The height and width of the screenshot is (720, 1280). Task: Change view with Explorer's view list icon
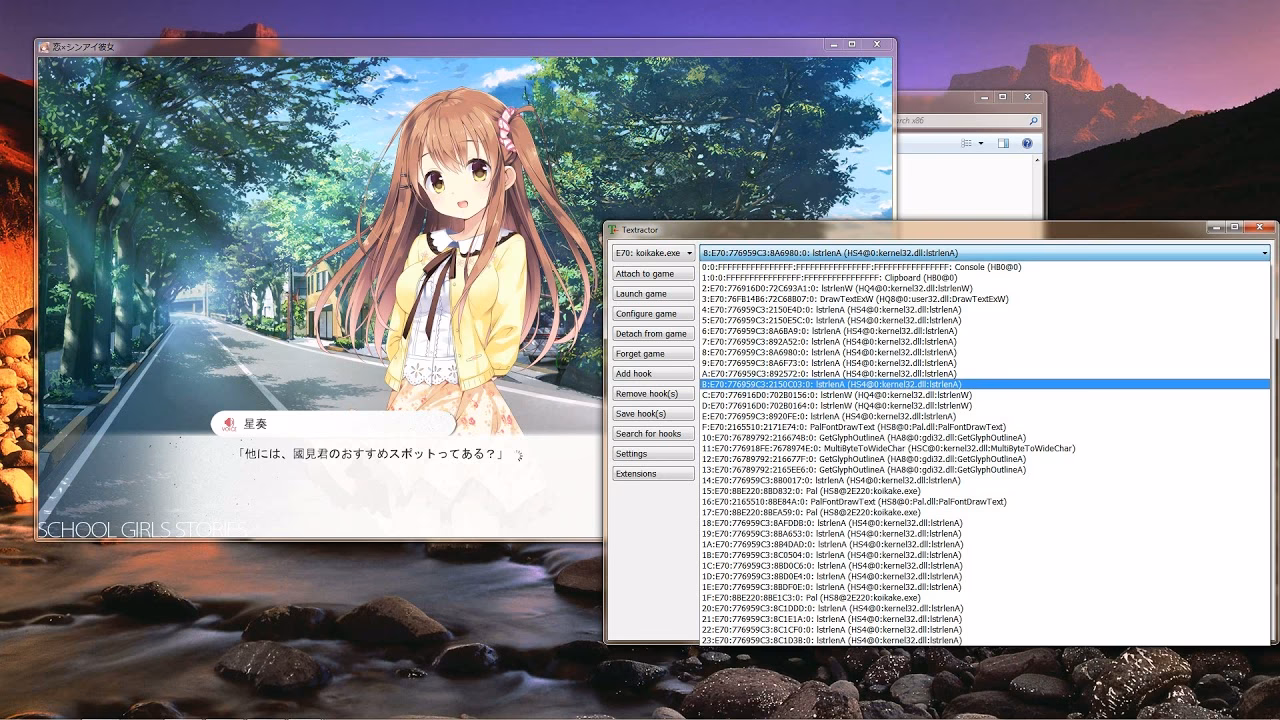(x=966, y=144)
